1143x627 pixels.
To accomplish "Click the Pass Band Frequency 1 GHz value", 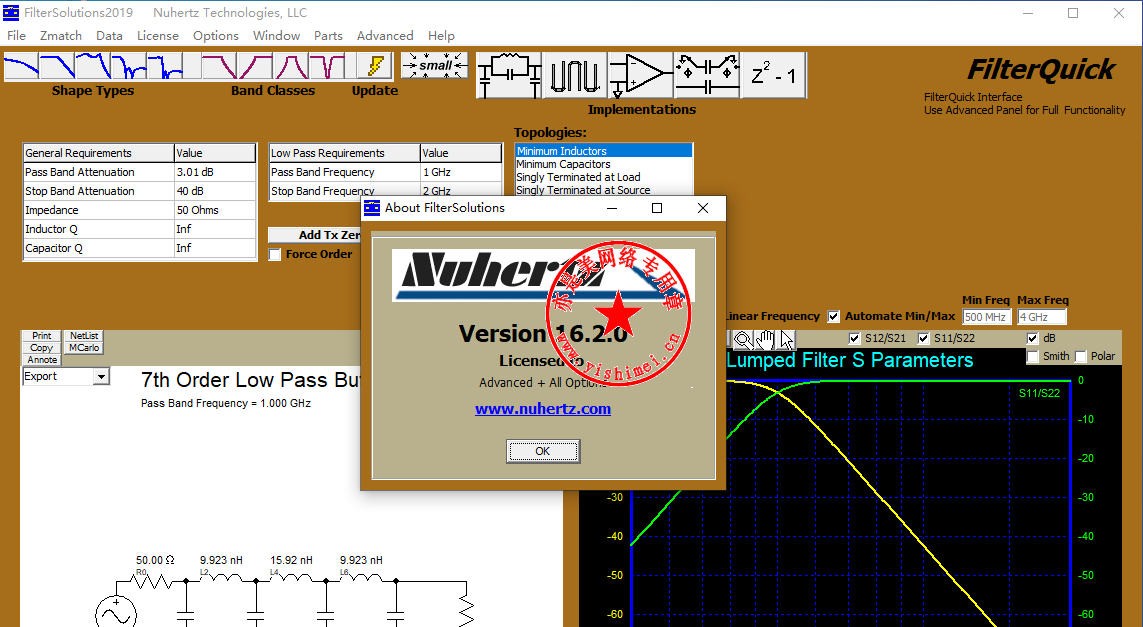I will pyautogui.click(x=461, y=172).
